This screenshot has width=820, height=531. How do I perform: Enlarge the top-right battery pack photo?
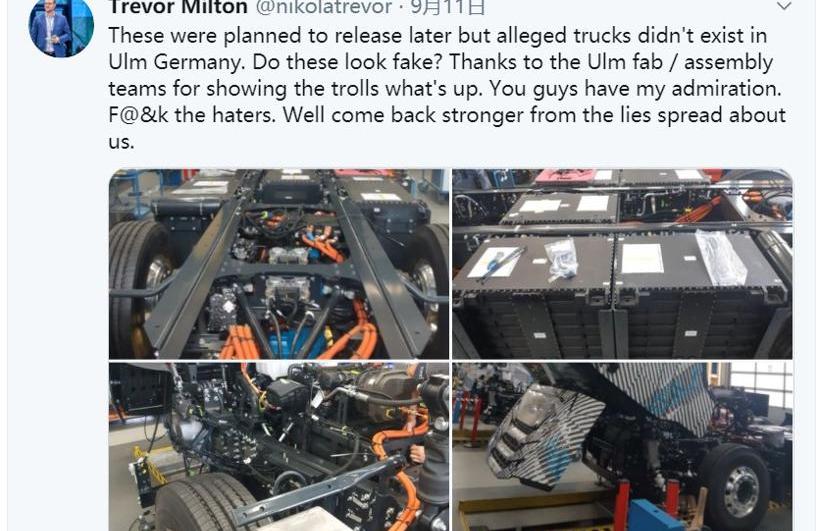coord(622,264)
